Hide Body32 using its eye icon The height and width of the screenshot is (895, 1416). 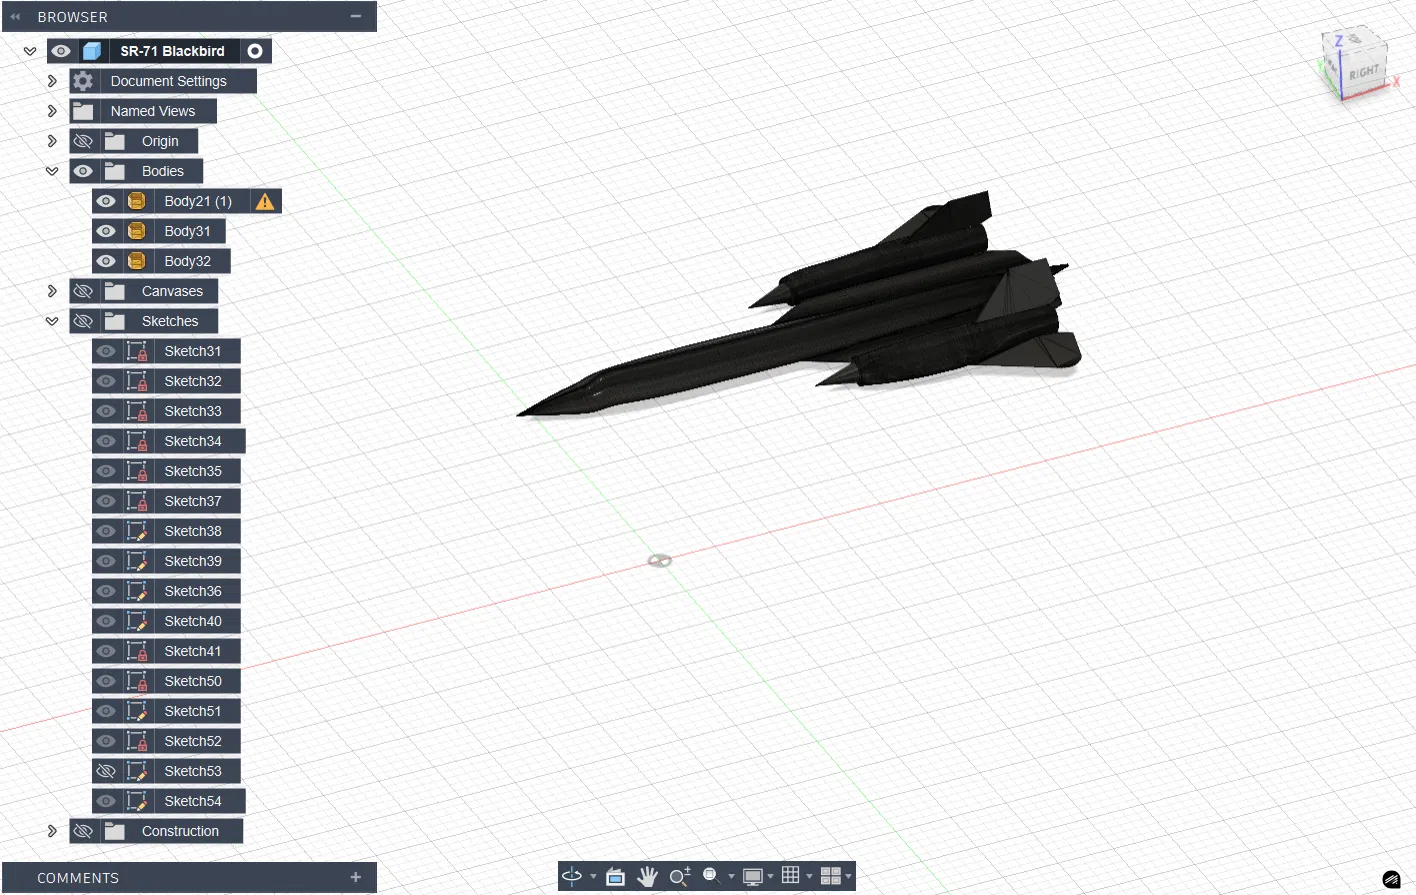(106, 261)
